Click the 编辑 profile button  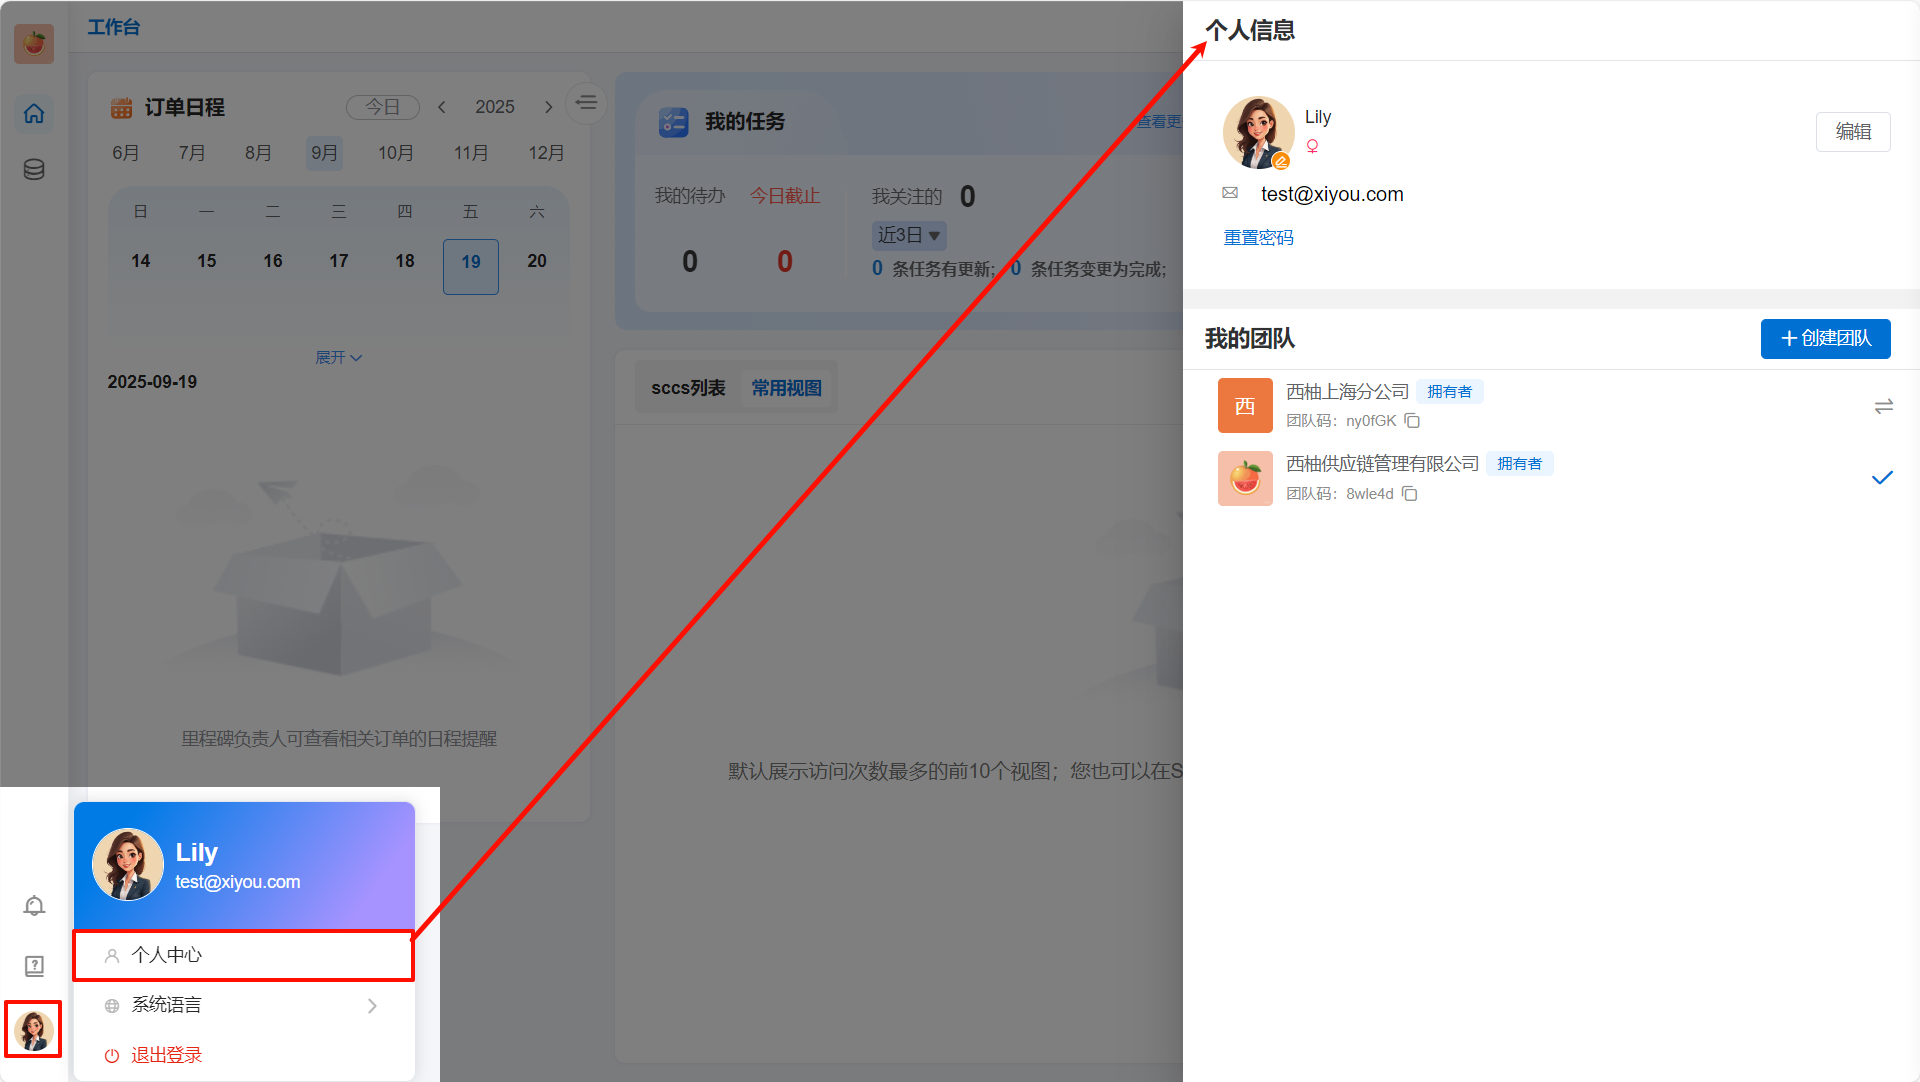pyautogui.click(x=1852, y=132)
